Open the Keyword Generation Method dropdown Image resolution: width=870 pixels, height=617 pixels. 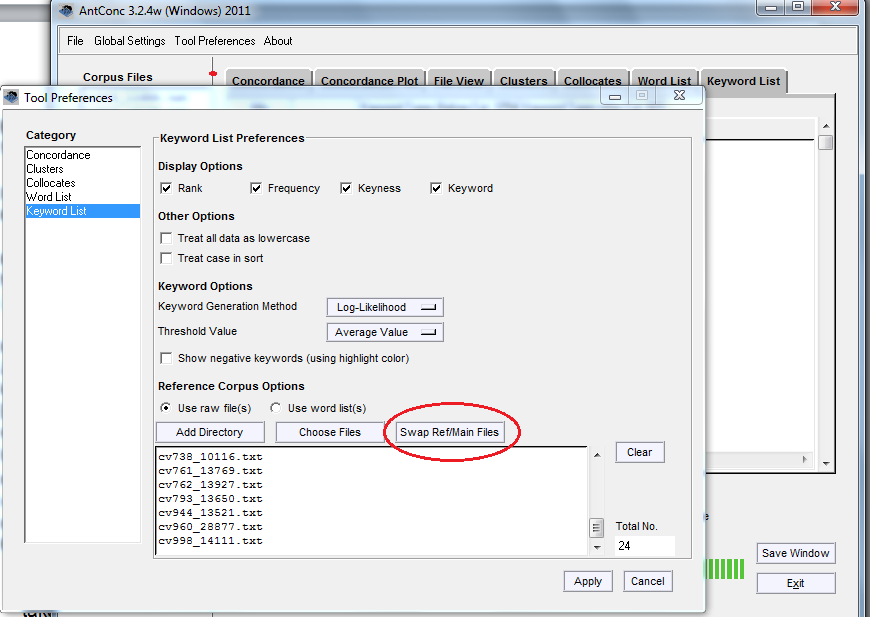tap(384, 307)
